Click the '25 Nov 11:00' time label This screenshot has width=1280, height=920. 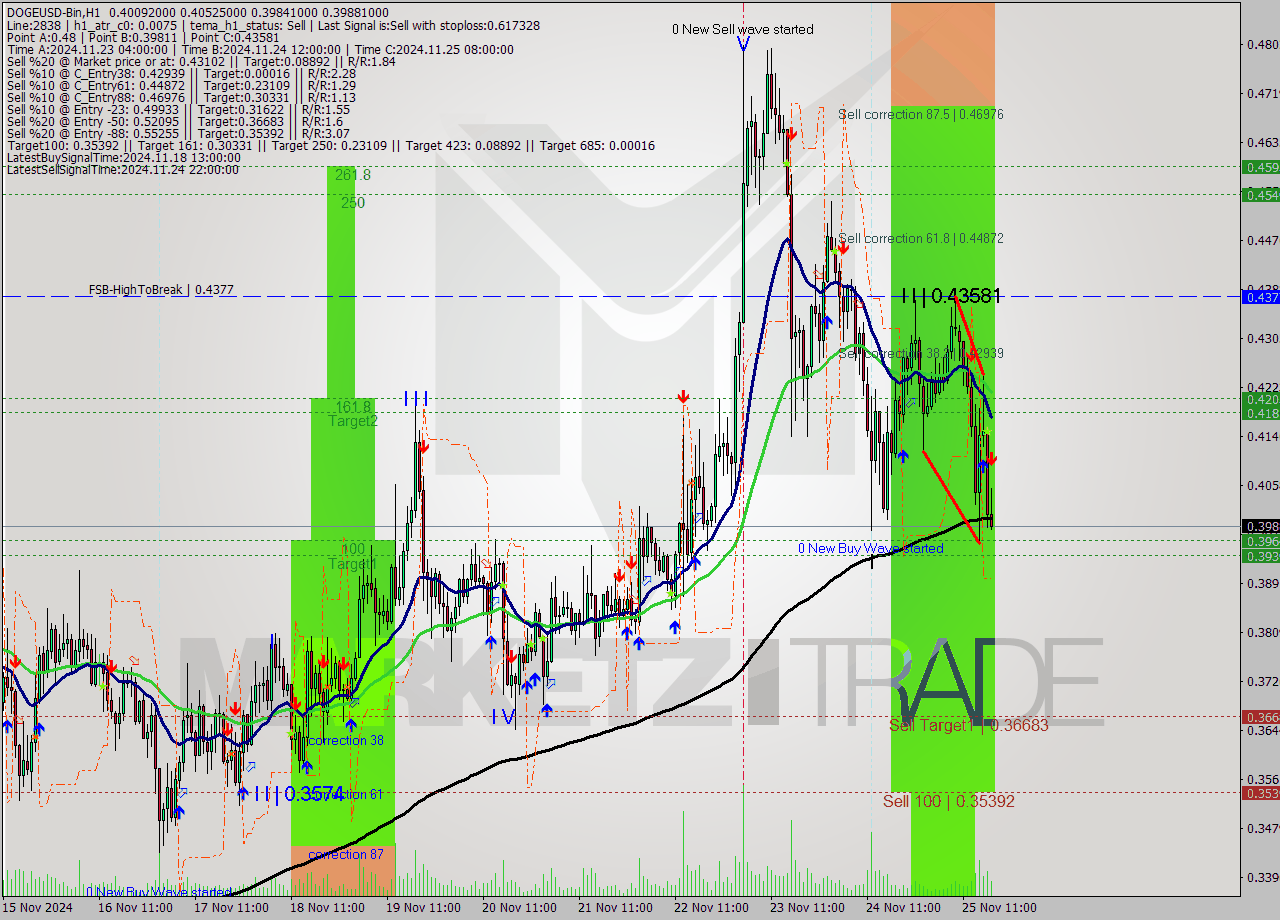tap(998, 908)
